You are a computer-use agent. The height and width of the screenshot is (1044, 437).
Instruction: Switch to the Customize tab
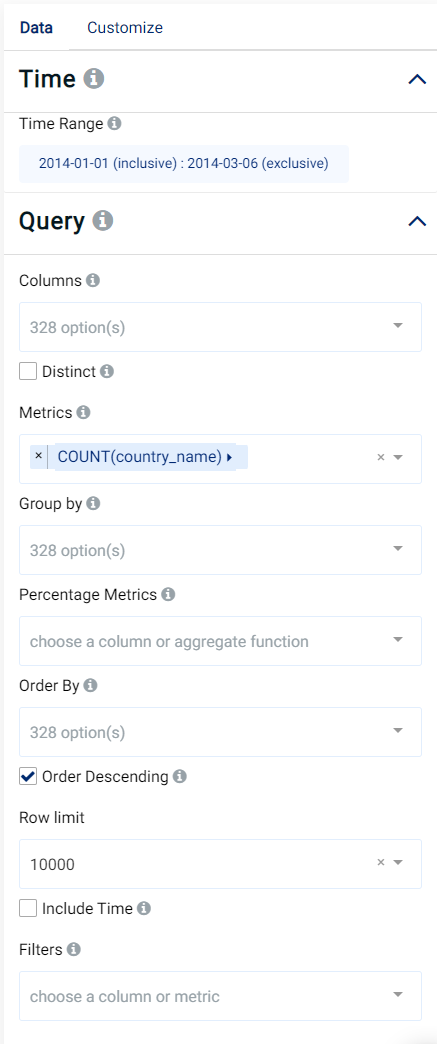(x=125, y=27)
